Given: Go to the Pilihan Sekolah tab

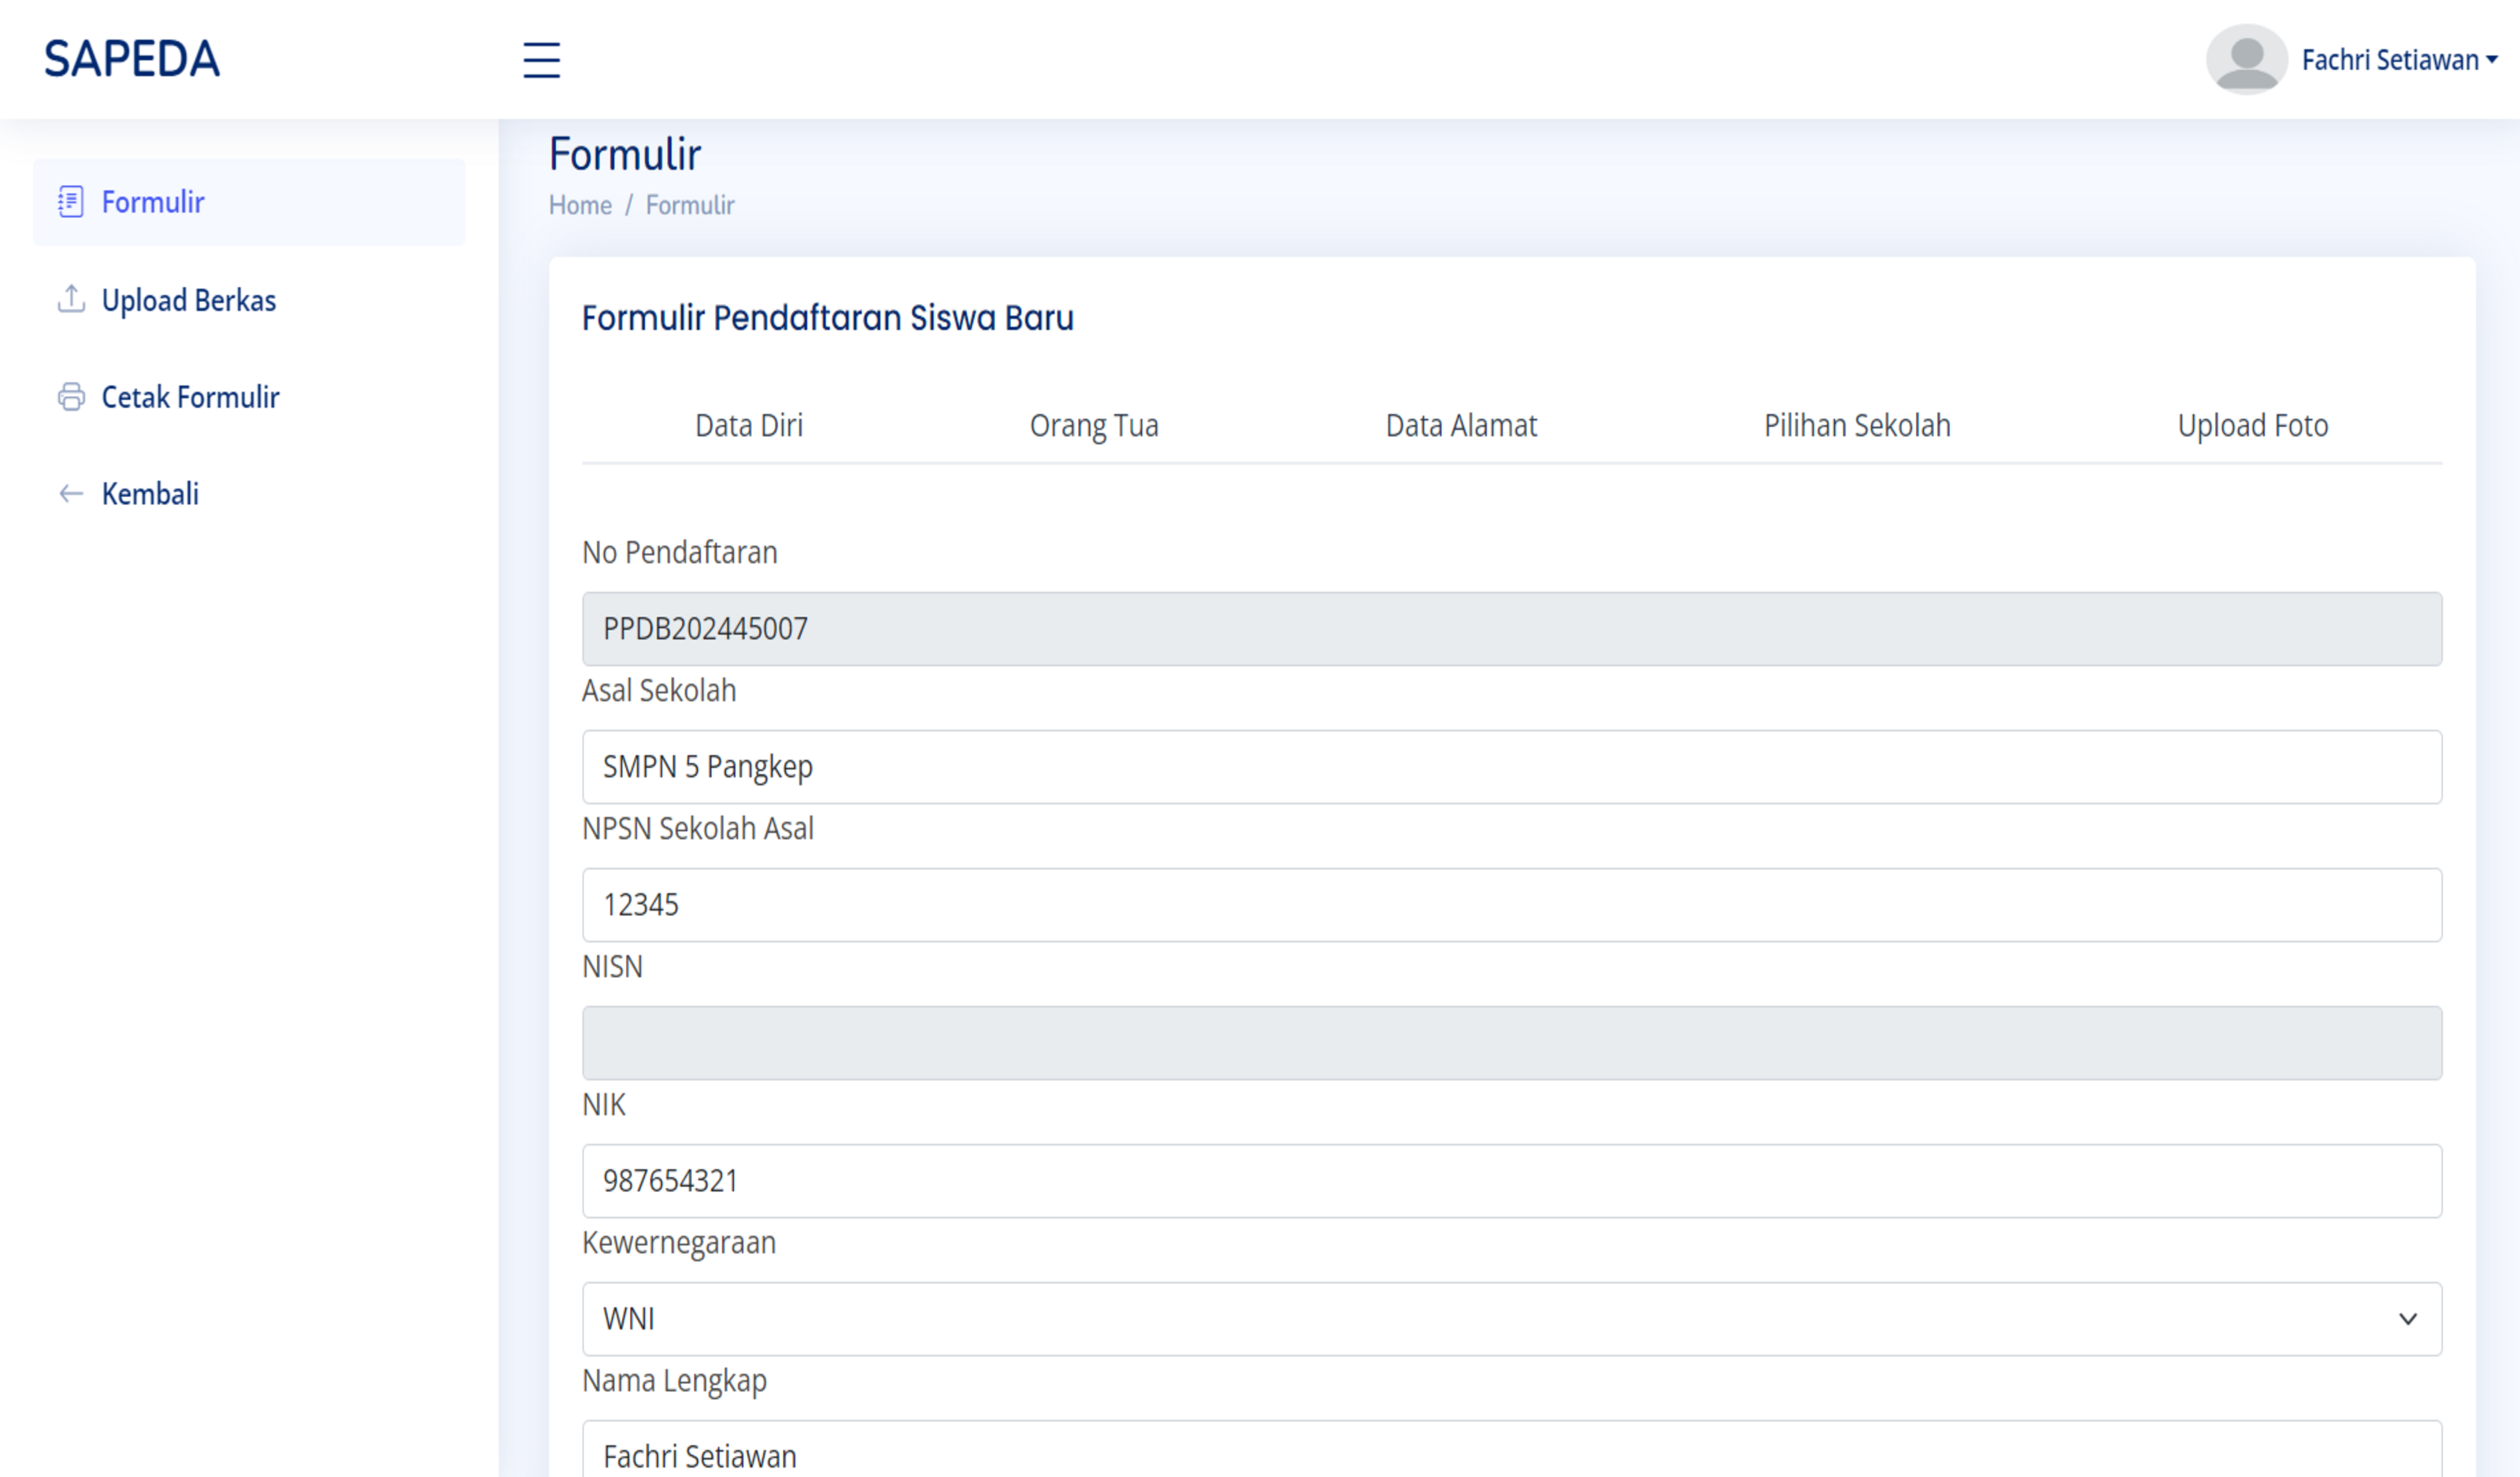Looking at the screenshot, I should click(1856, 426).
